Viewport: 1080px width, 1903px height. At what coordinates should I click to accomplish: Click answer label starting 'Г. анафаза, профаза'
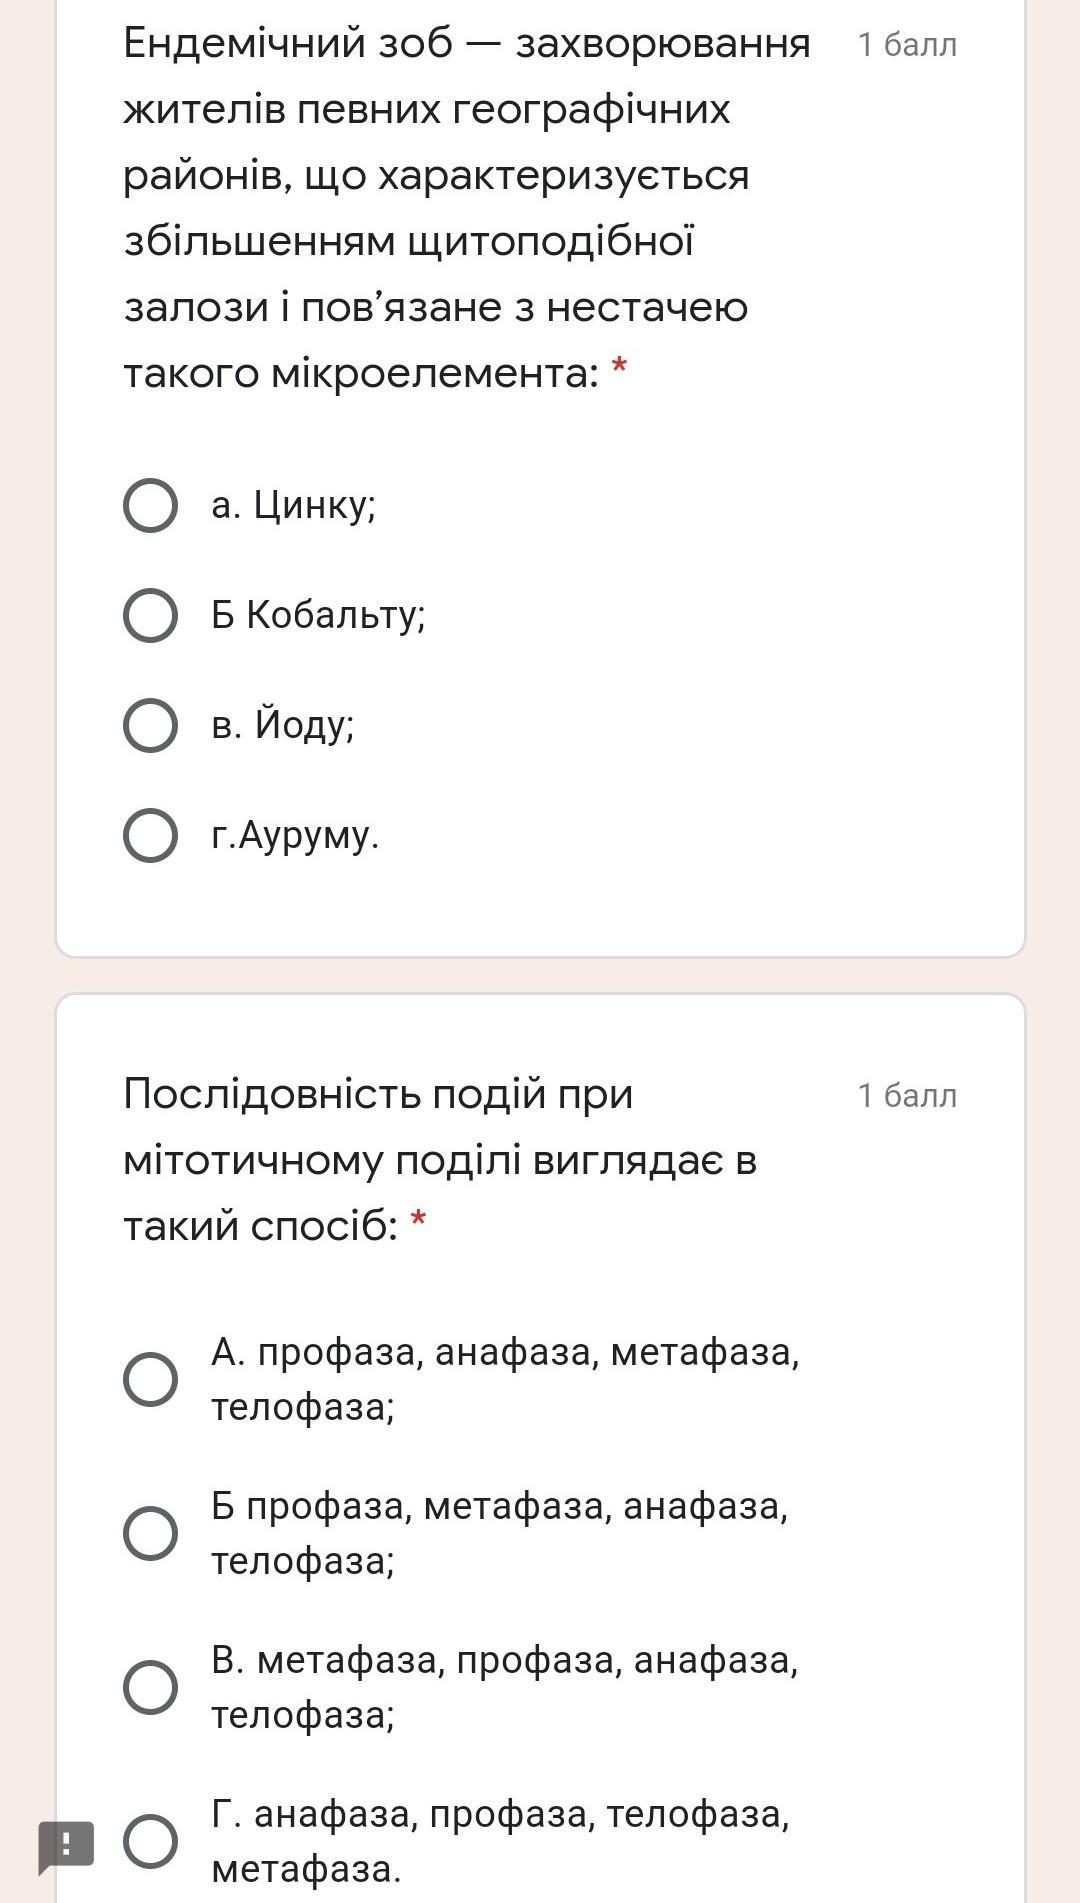[500, 1841]
